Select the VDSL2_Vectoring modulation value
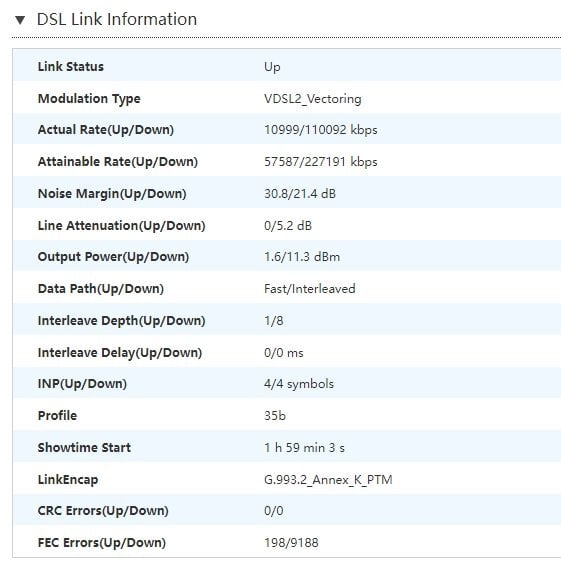The width and height of the screenshot is (561, 586). [x=313, y=99]
